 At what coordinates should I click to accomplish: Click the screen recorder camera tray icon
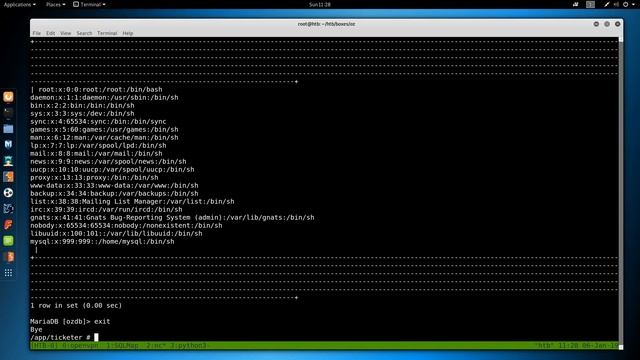pos(576,4)
